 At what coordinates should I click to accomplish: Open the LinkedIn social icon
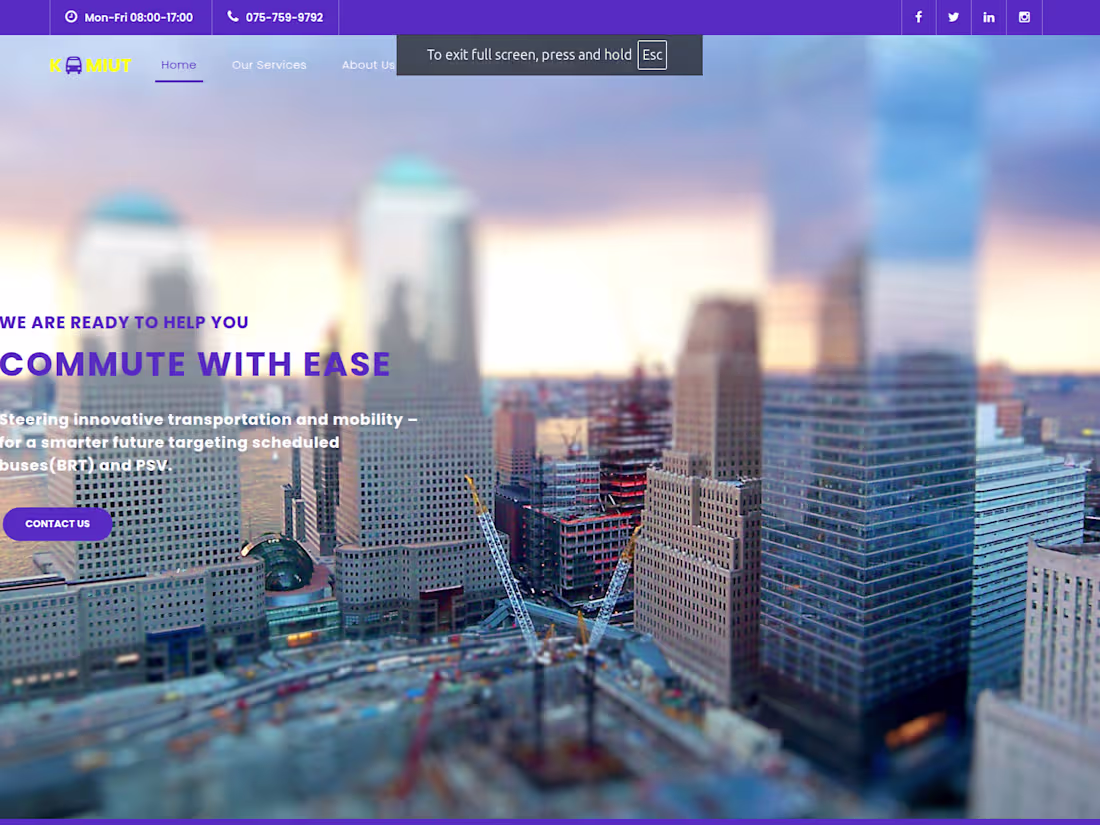988,17
